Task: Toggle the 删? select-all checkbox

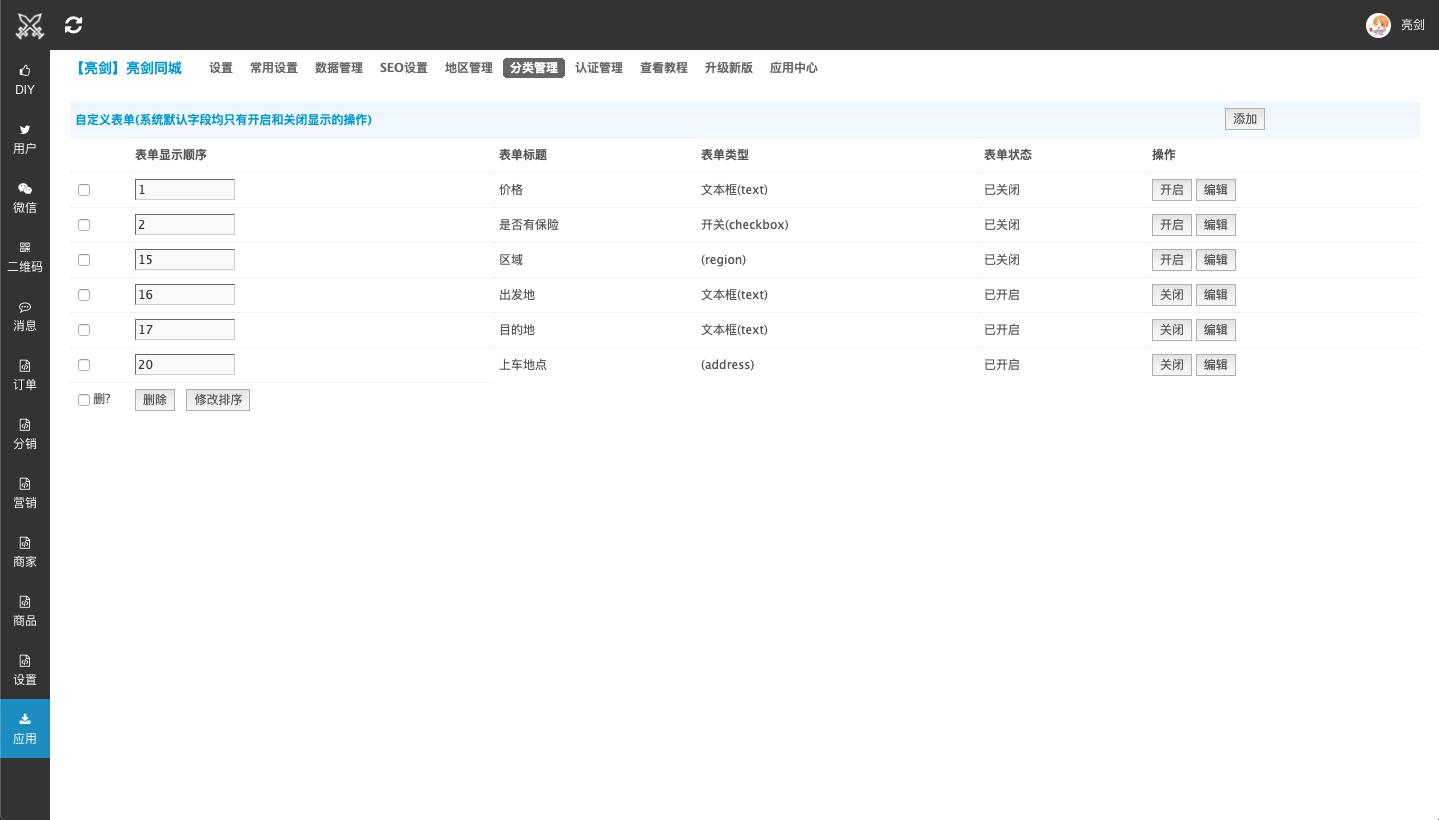Action: (x=84, y=400)
